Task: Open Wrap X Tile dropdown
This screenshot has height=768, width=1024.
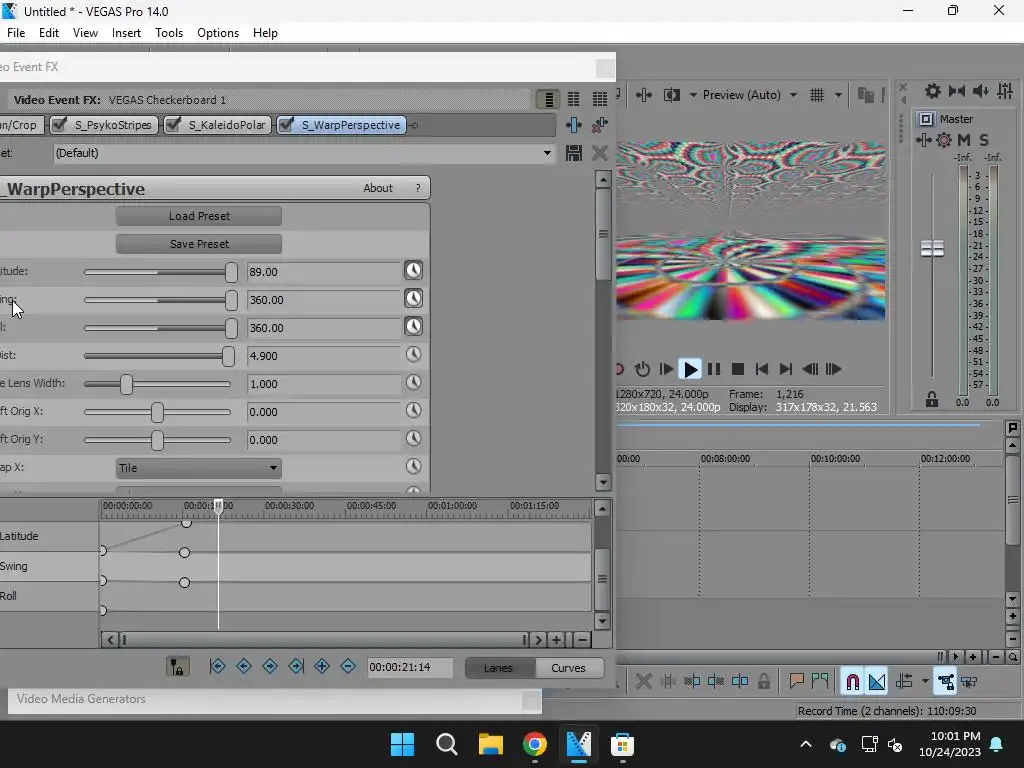Action: pyautogui.click(x=199, y=468)
